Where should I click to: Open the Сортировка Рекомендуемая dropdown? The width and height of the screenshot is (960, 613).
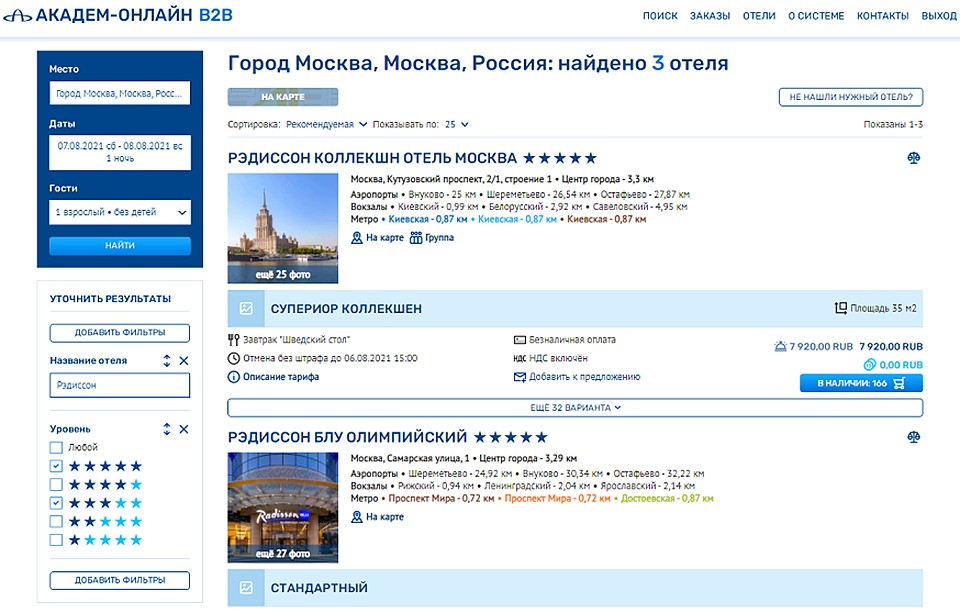326,124
